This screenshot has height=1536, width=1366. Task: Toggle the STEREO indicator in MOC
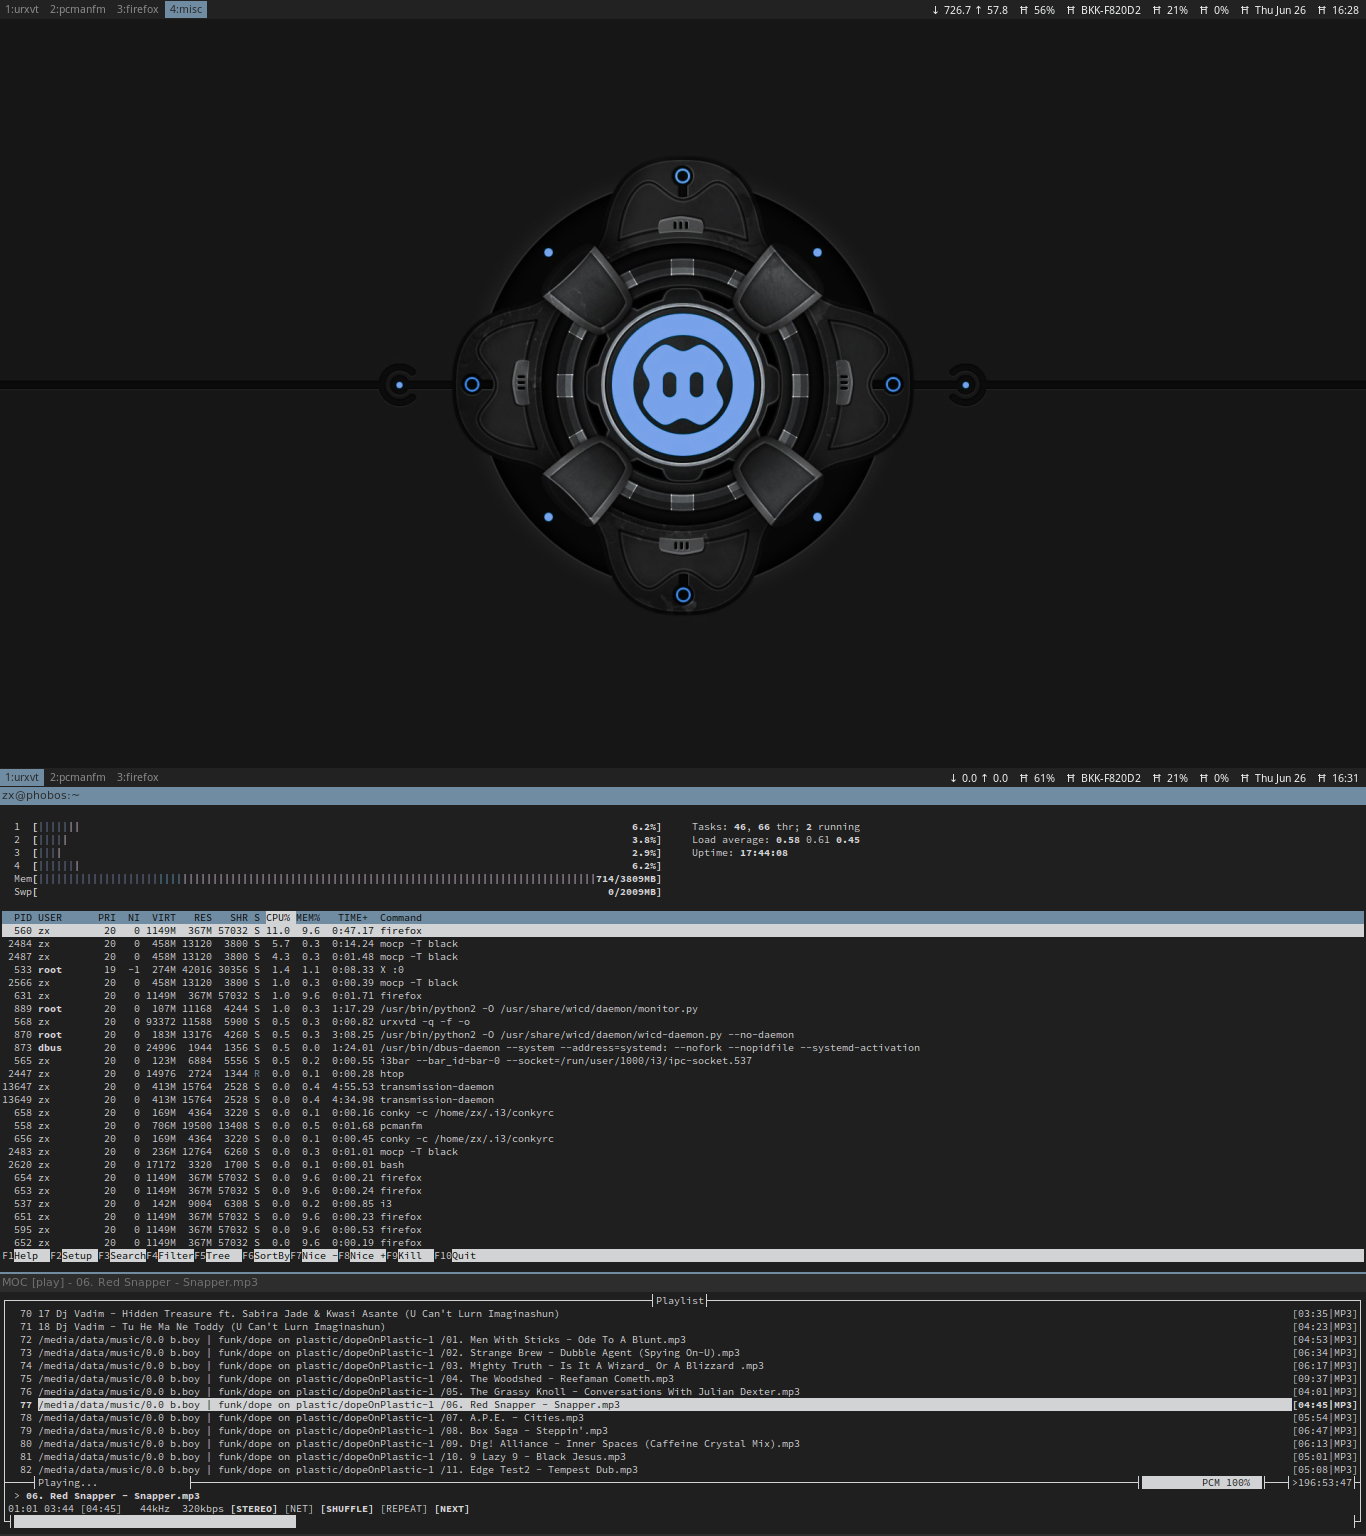(254, 1509)
